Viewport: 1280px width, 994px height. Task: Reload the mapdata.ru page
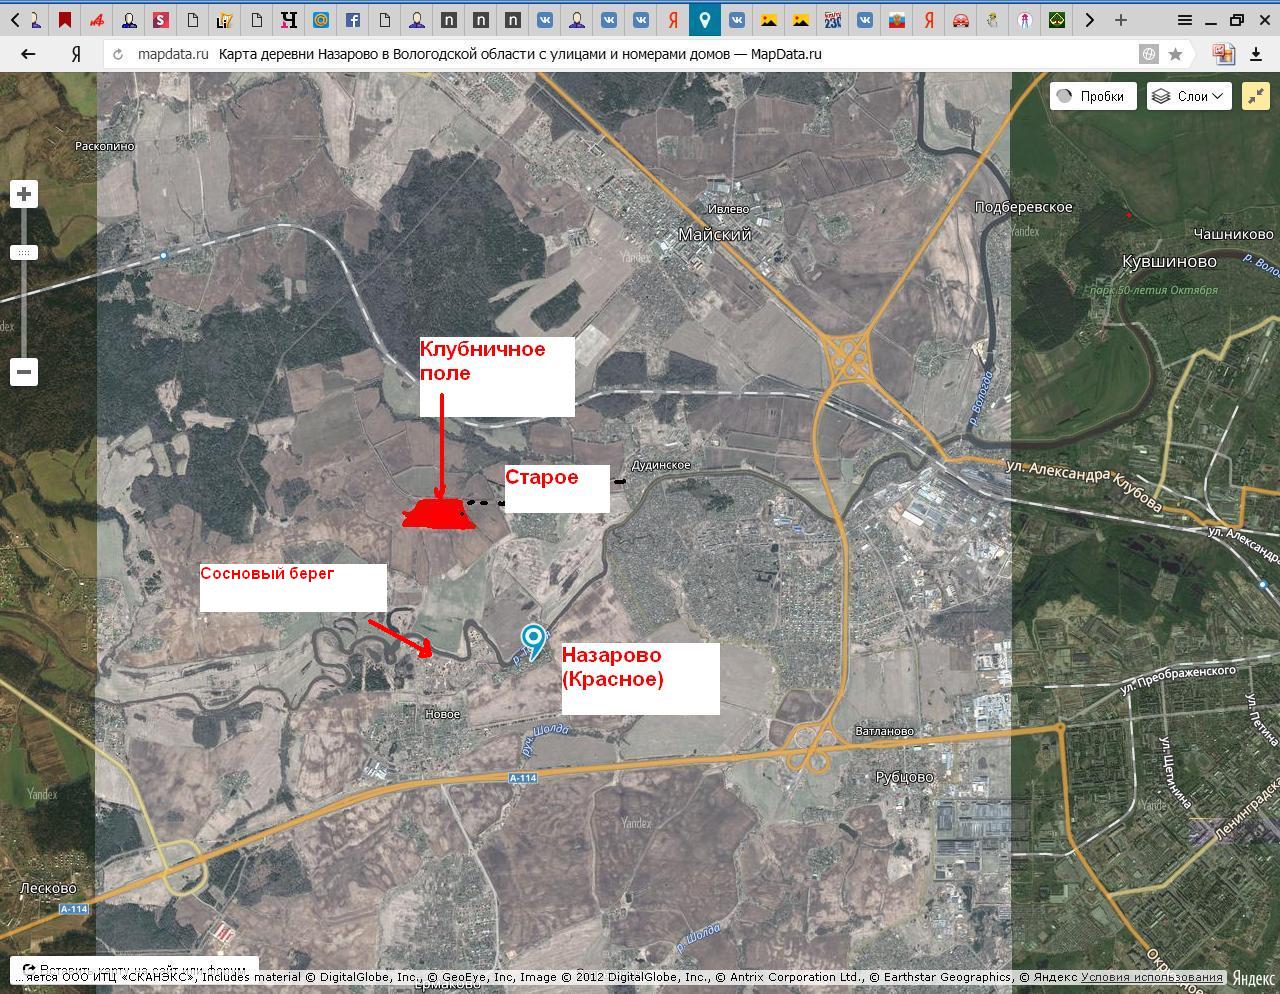(x=118, y=54)
